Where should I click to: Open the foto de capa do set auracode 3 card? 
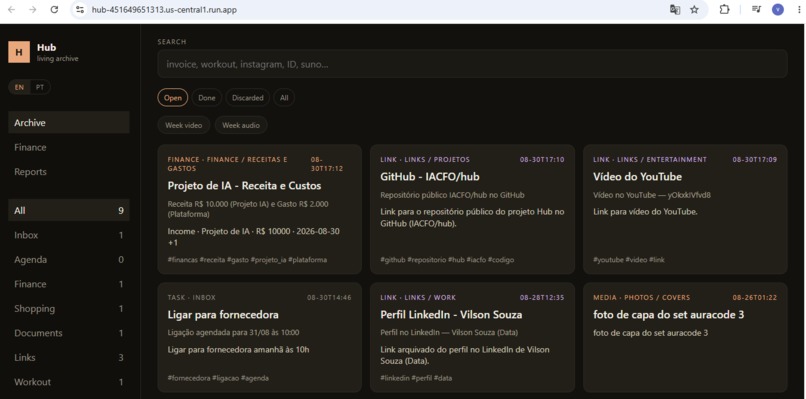pos(685,338)
